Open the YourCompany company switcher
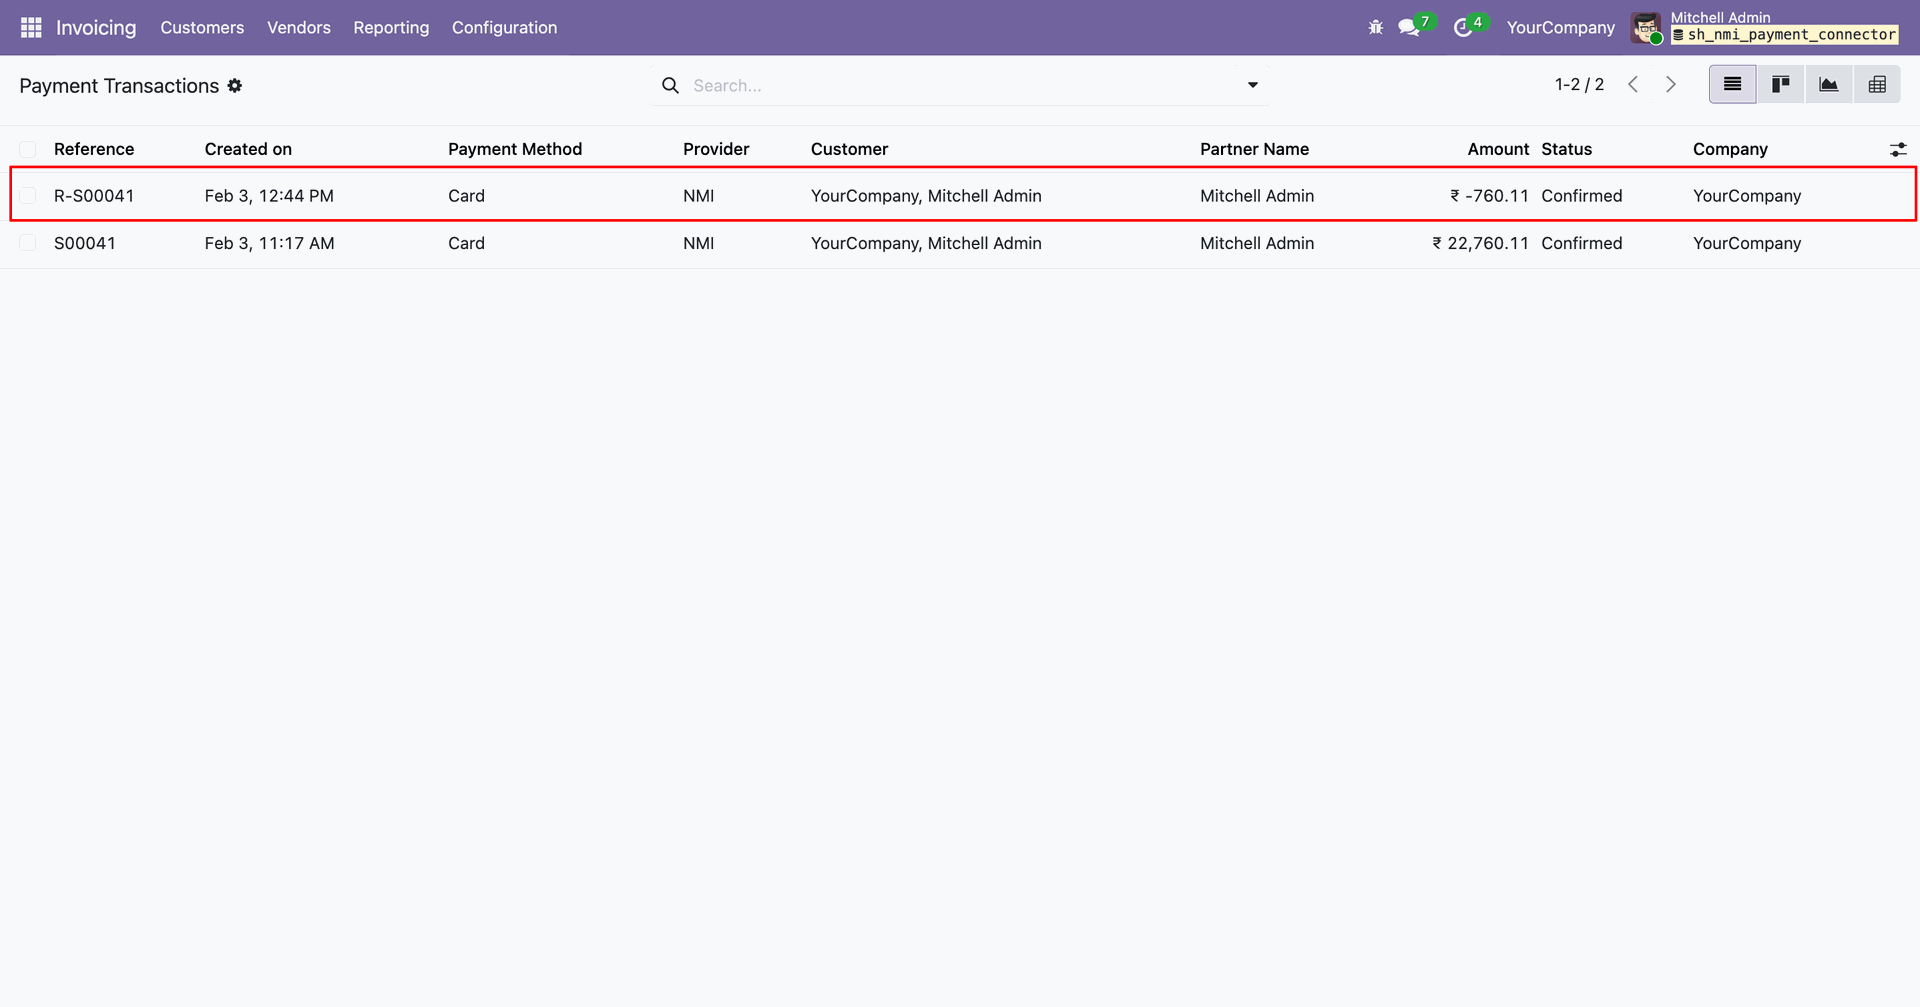The width and height of the screenshot is (1920, 1007). [x=1560, y=27]
